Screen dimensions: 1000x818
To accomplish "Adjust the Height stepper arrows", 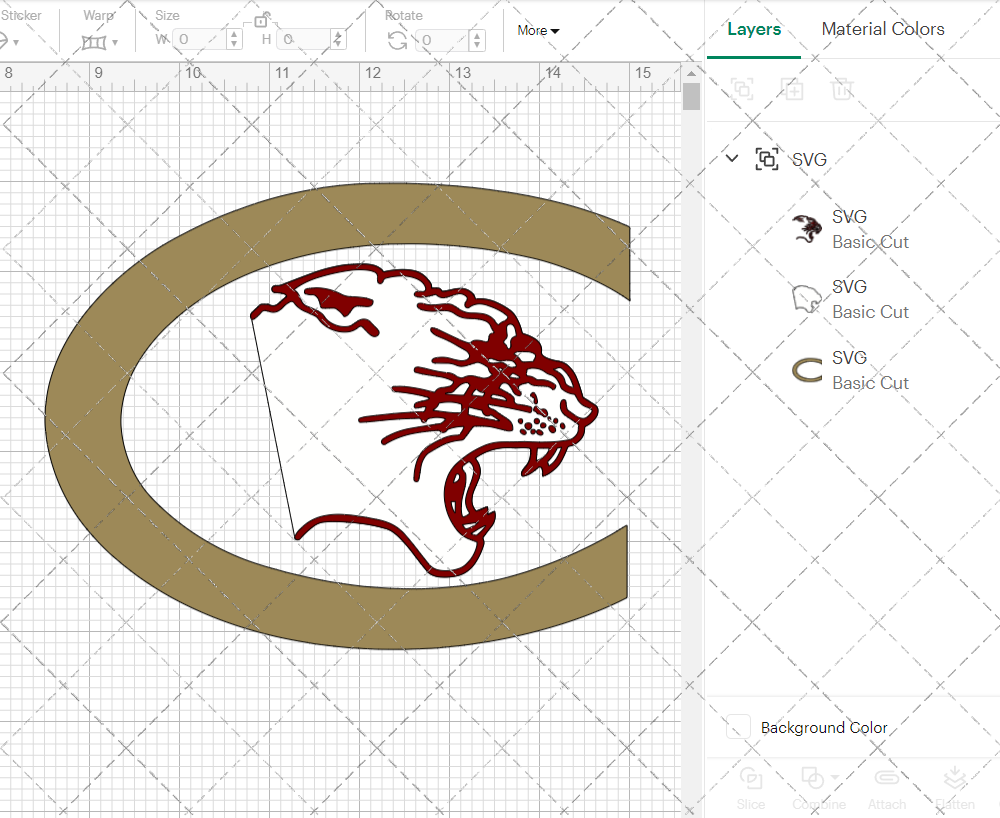I will tap(338, 40).
